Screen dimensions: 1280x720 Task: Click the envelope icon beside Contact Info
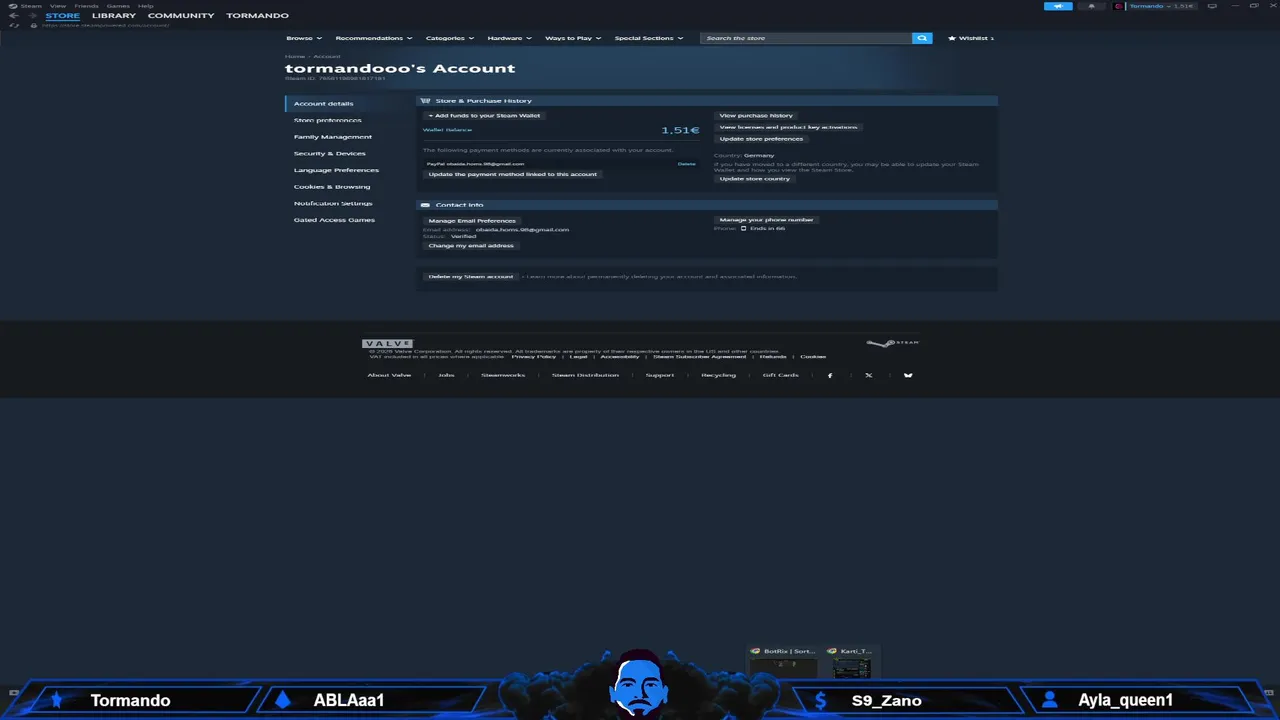pos(425,205)
